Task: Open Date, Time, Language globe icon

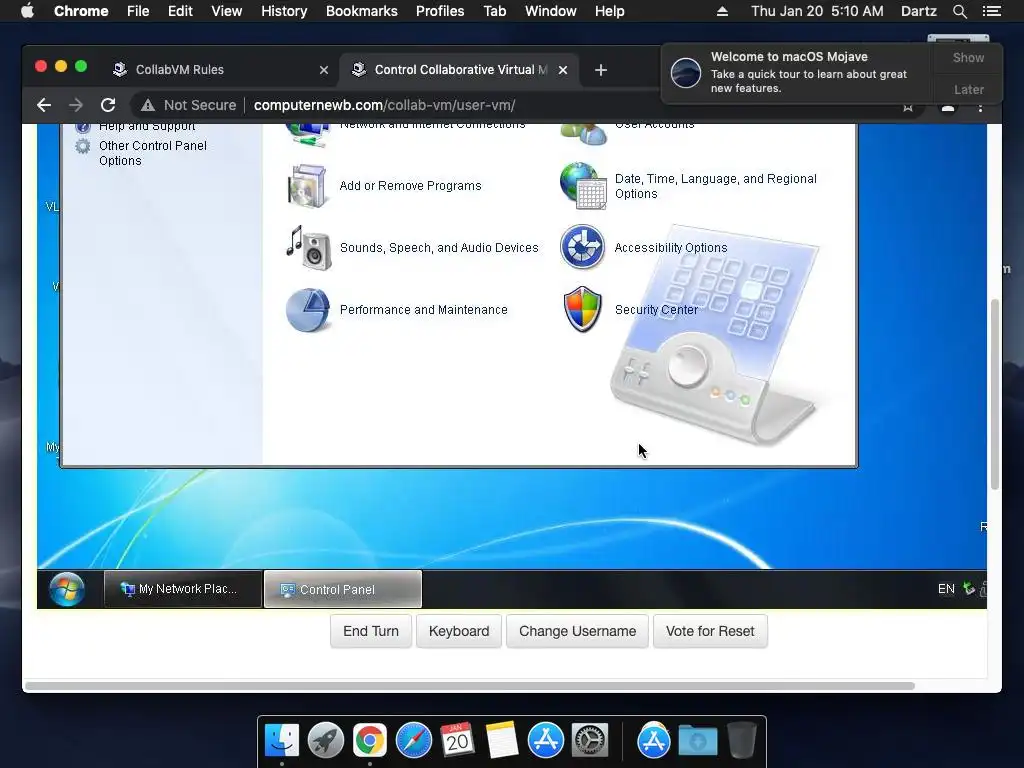Action: point(583,186)
